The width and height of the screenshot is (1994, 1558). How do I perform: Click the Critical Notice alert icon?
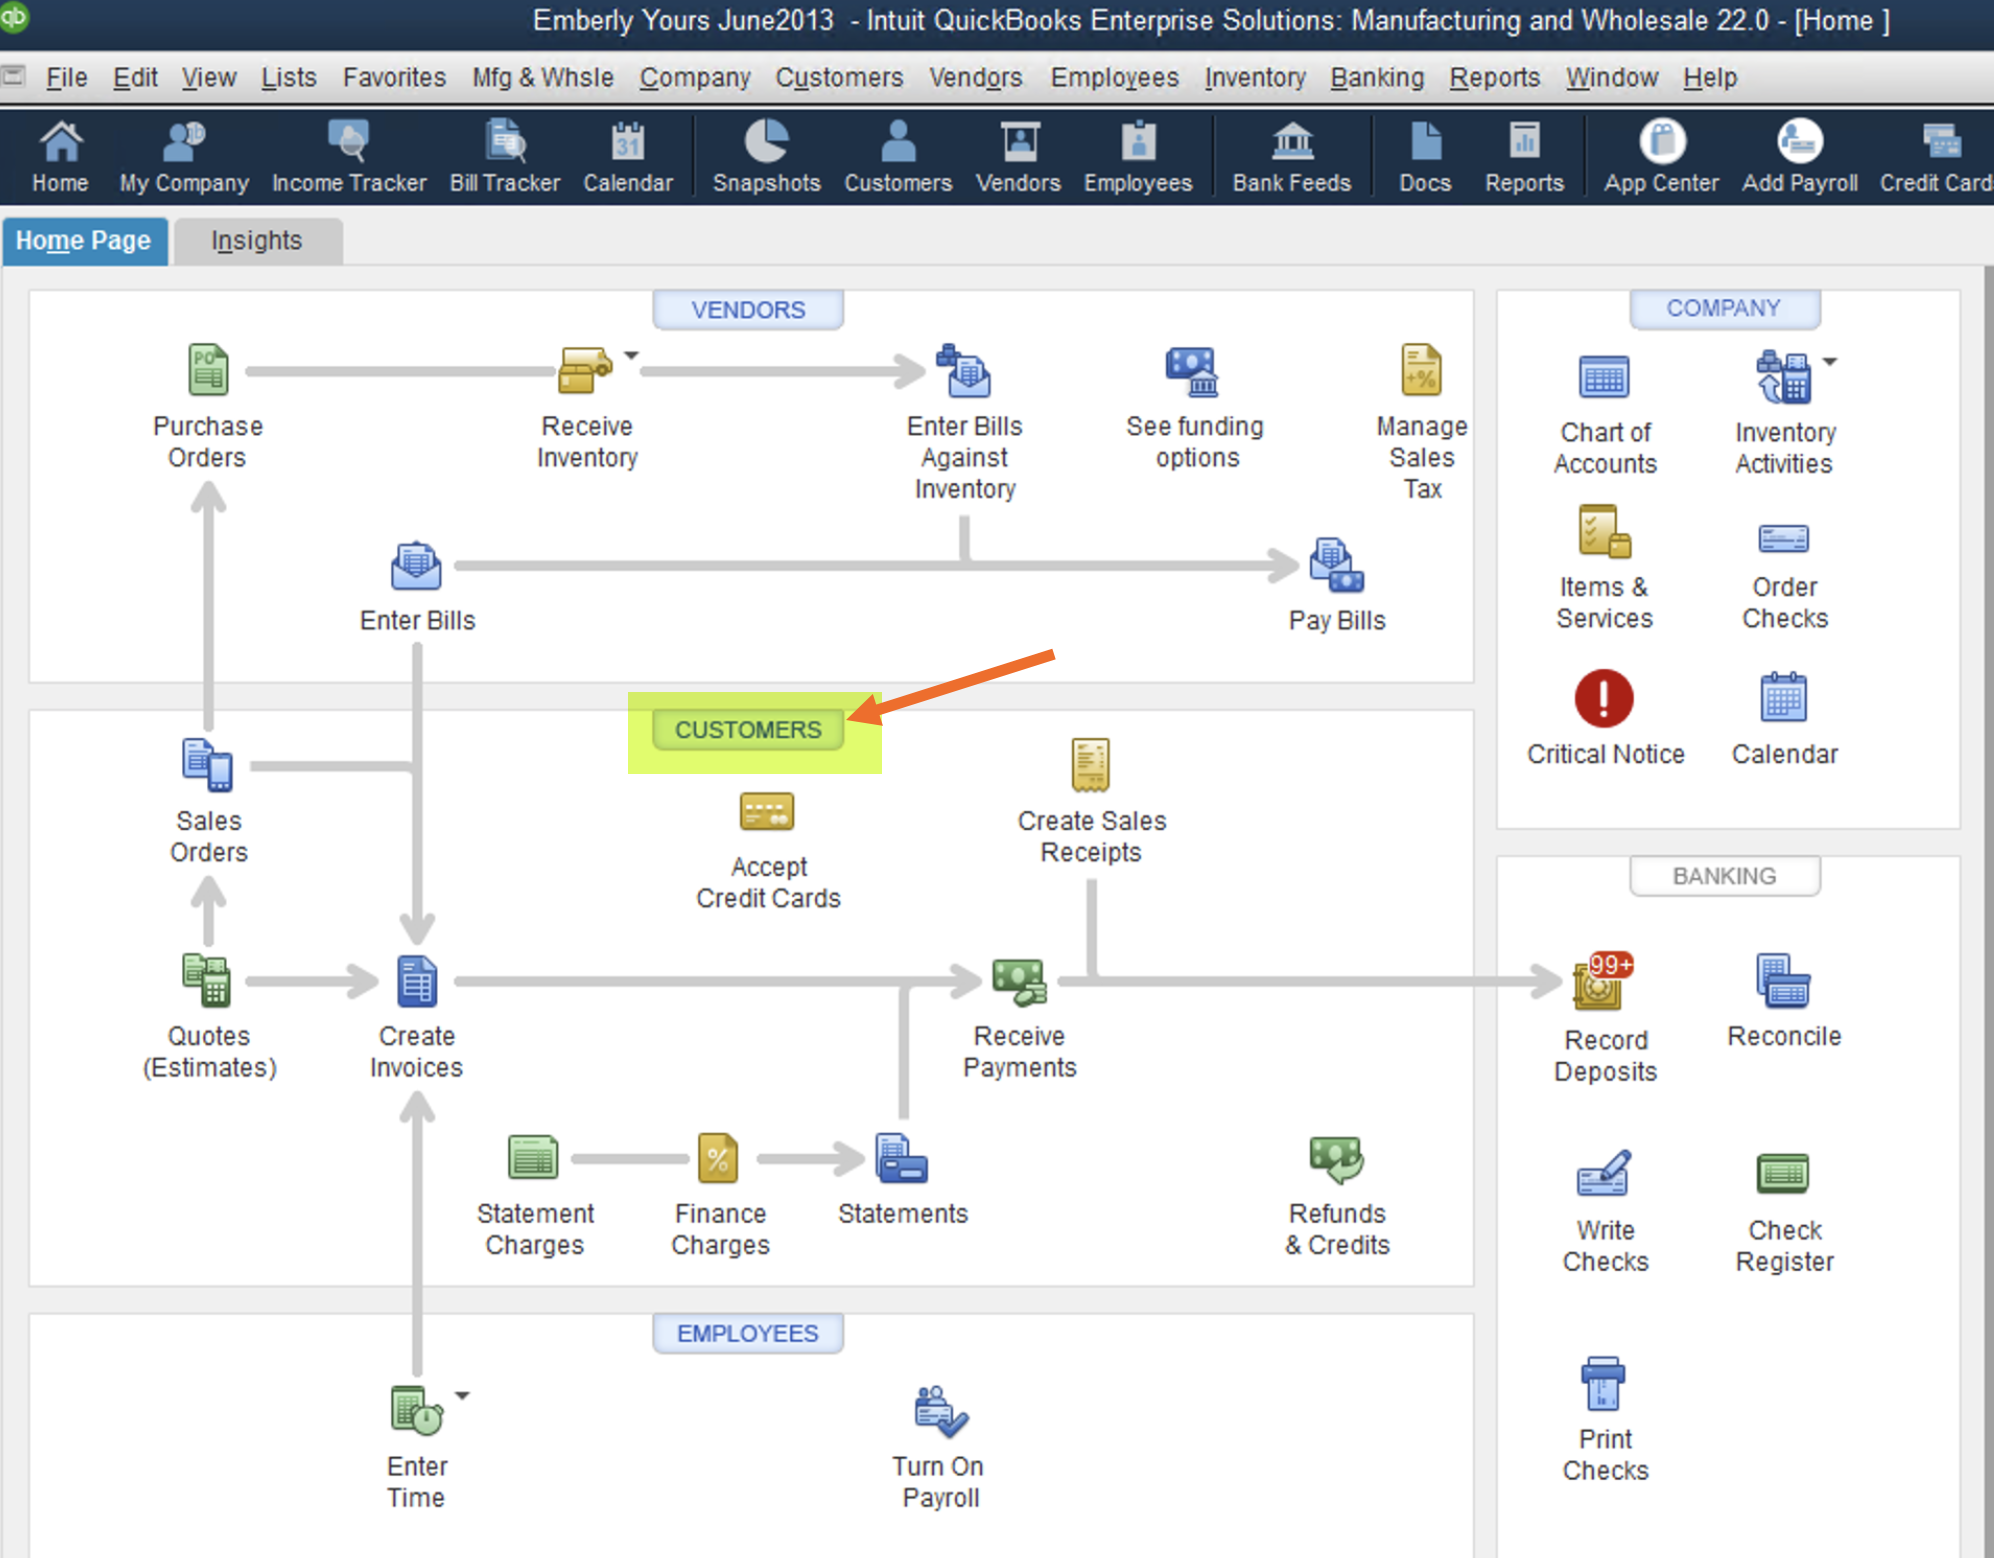[x=1604, y=698]
